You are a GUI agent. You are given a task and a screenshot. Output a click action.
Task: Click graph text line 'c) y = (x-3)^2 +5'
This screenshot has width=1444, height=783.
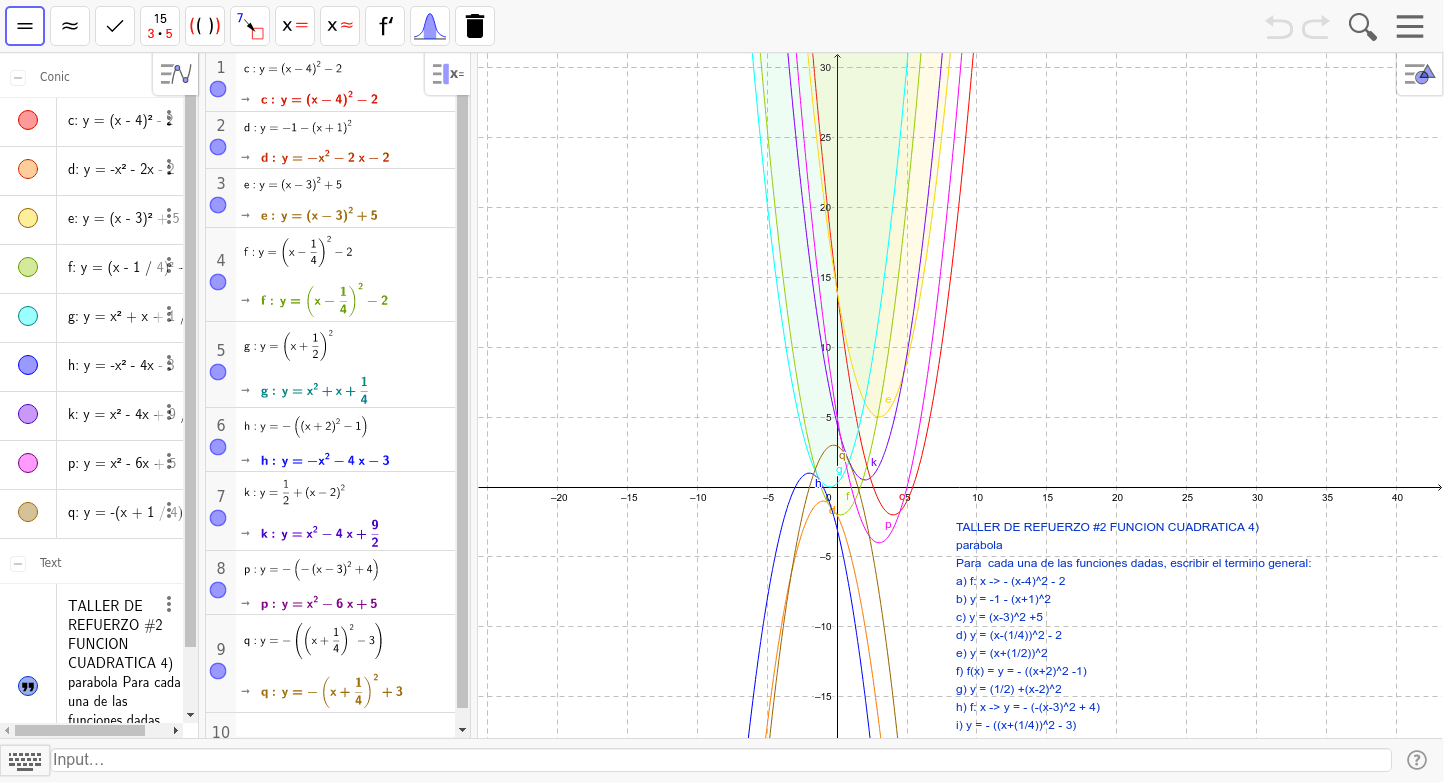[999, 617]
